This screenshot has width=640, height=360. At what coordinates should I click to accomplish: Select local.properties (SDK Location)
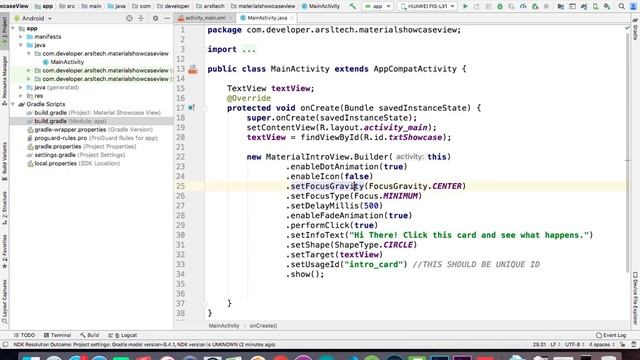click(x=73, y=163)
